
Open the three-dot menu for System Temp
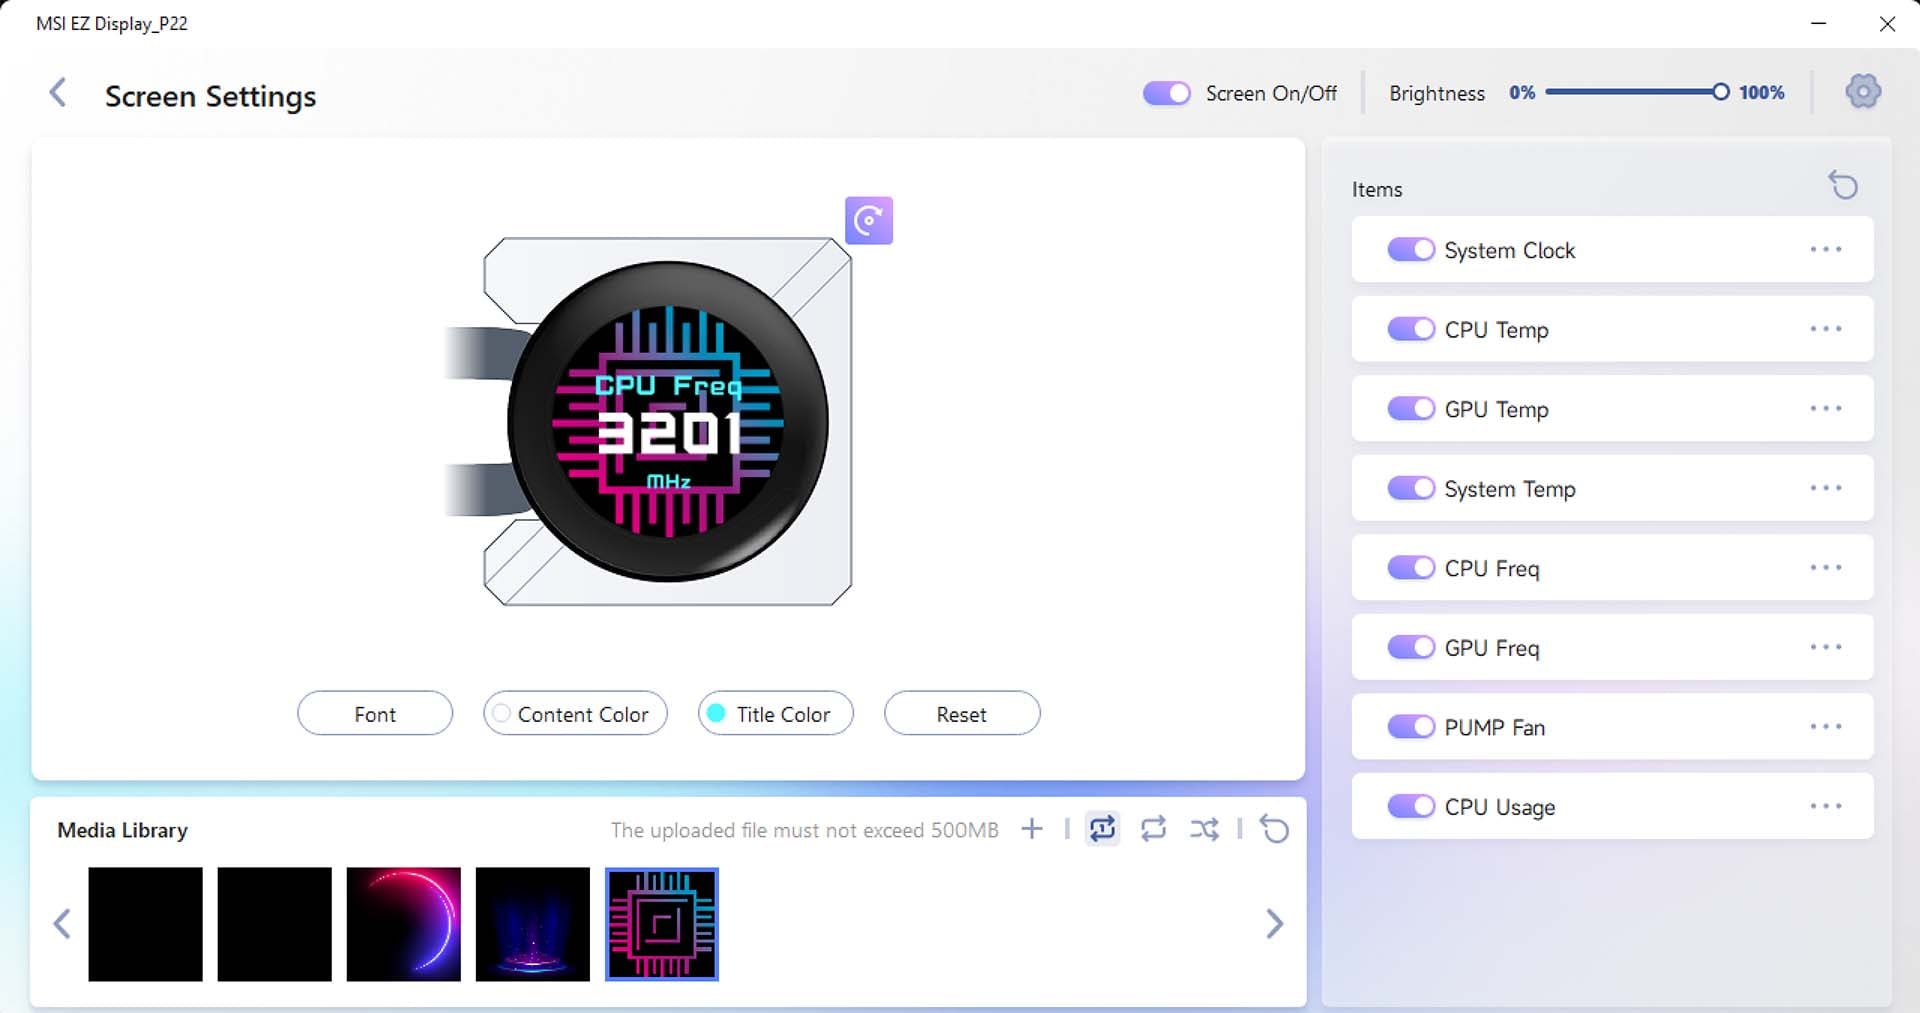pos(1825,487)
